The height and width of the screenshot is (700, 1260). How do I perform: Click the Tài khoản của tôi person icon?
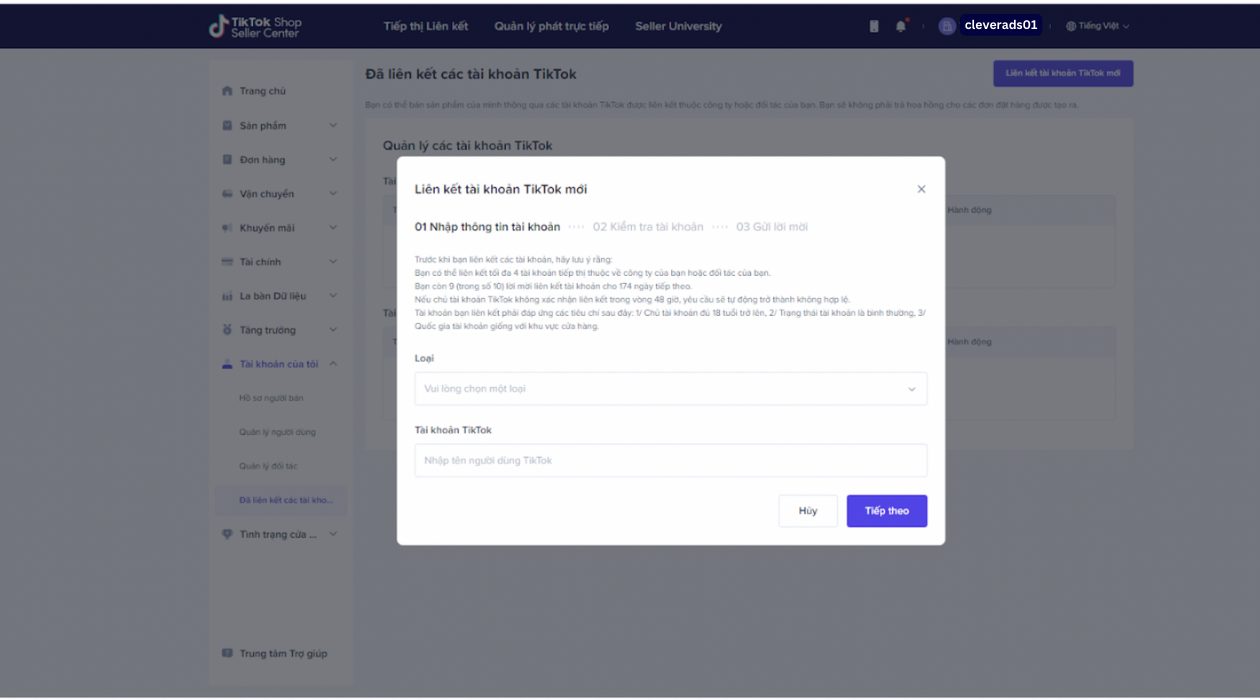tap(227, 364)
